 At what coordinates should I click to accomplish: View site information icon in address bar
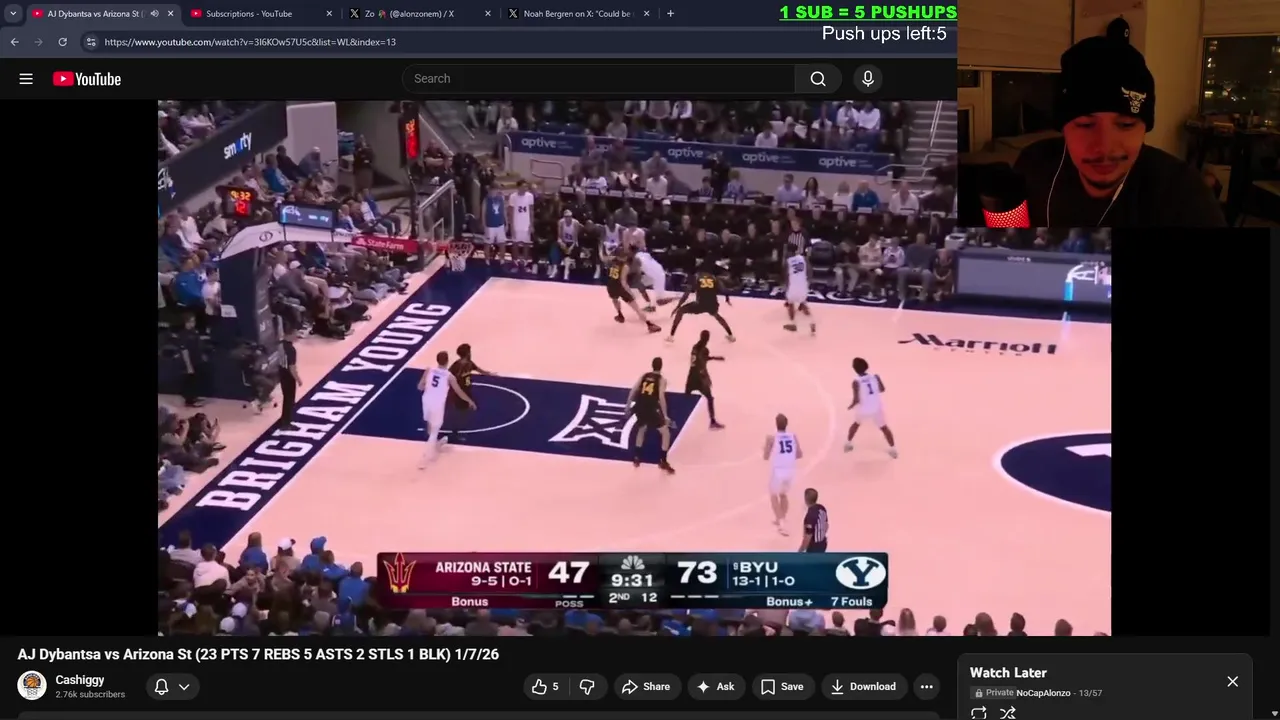point(91,42)
